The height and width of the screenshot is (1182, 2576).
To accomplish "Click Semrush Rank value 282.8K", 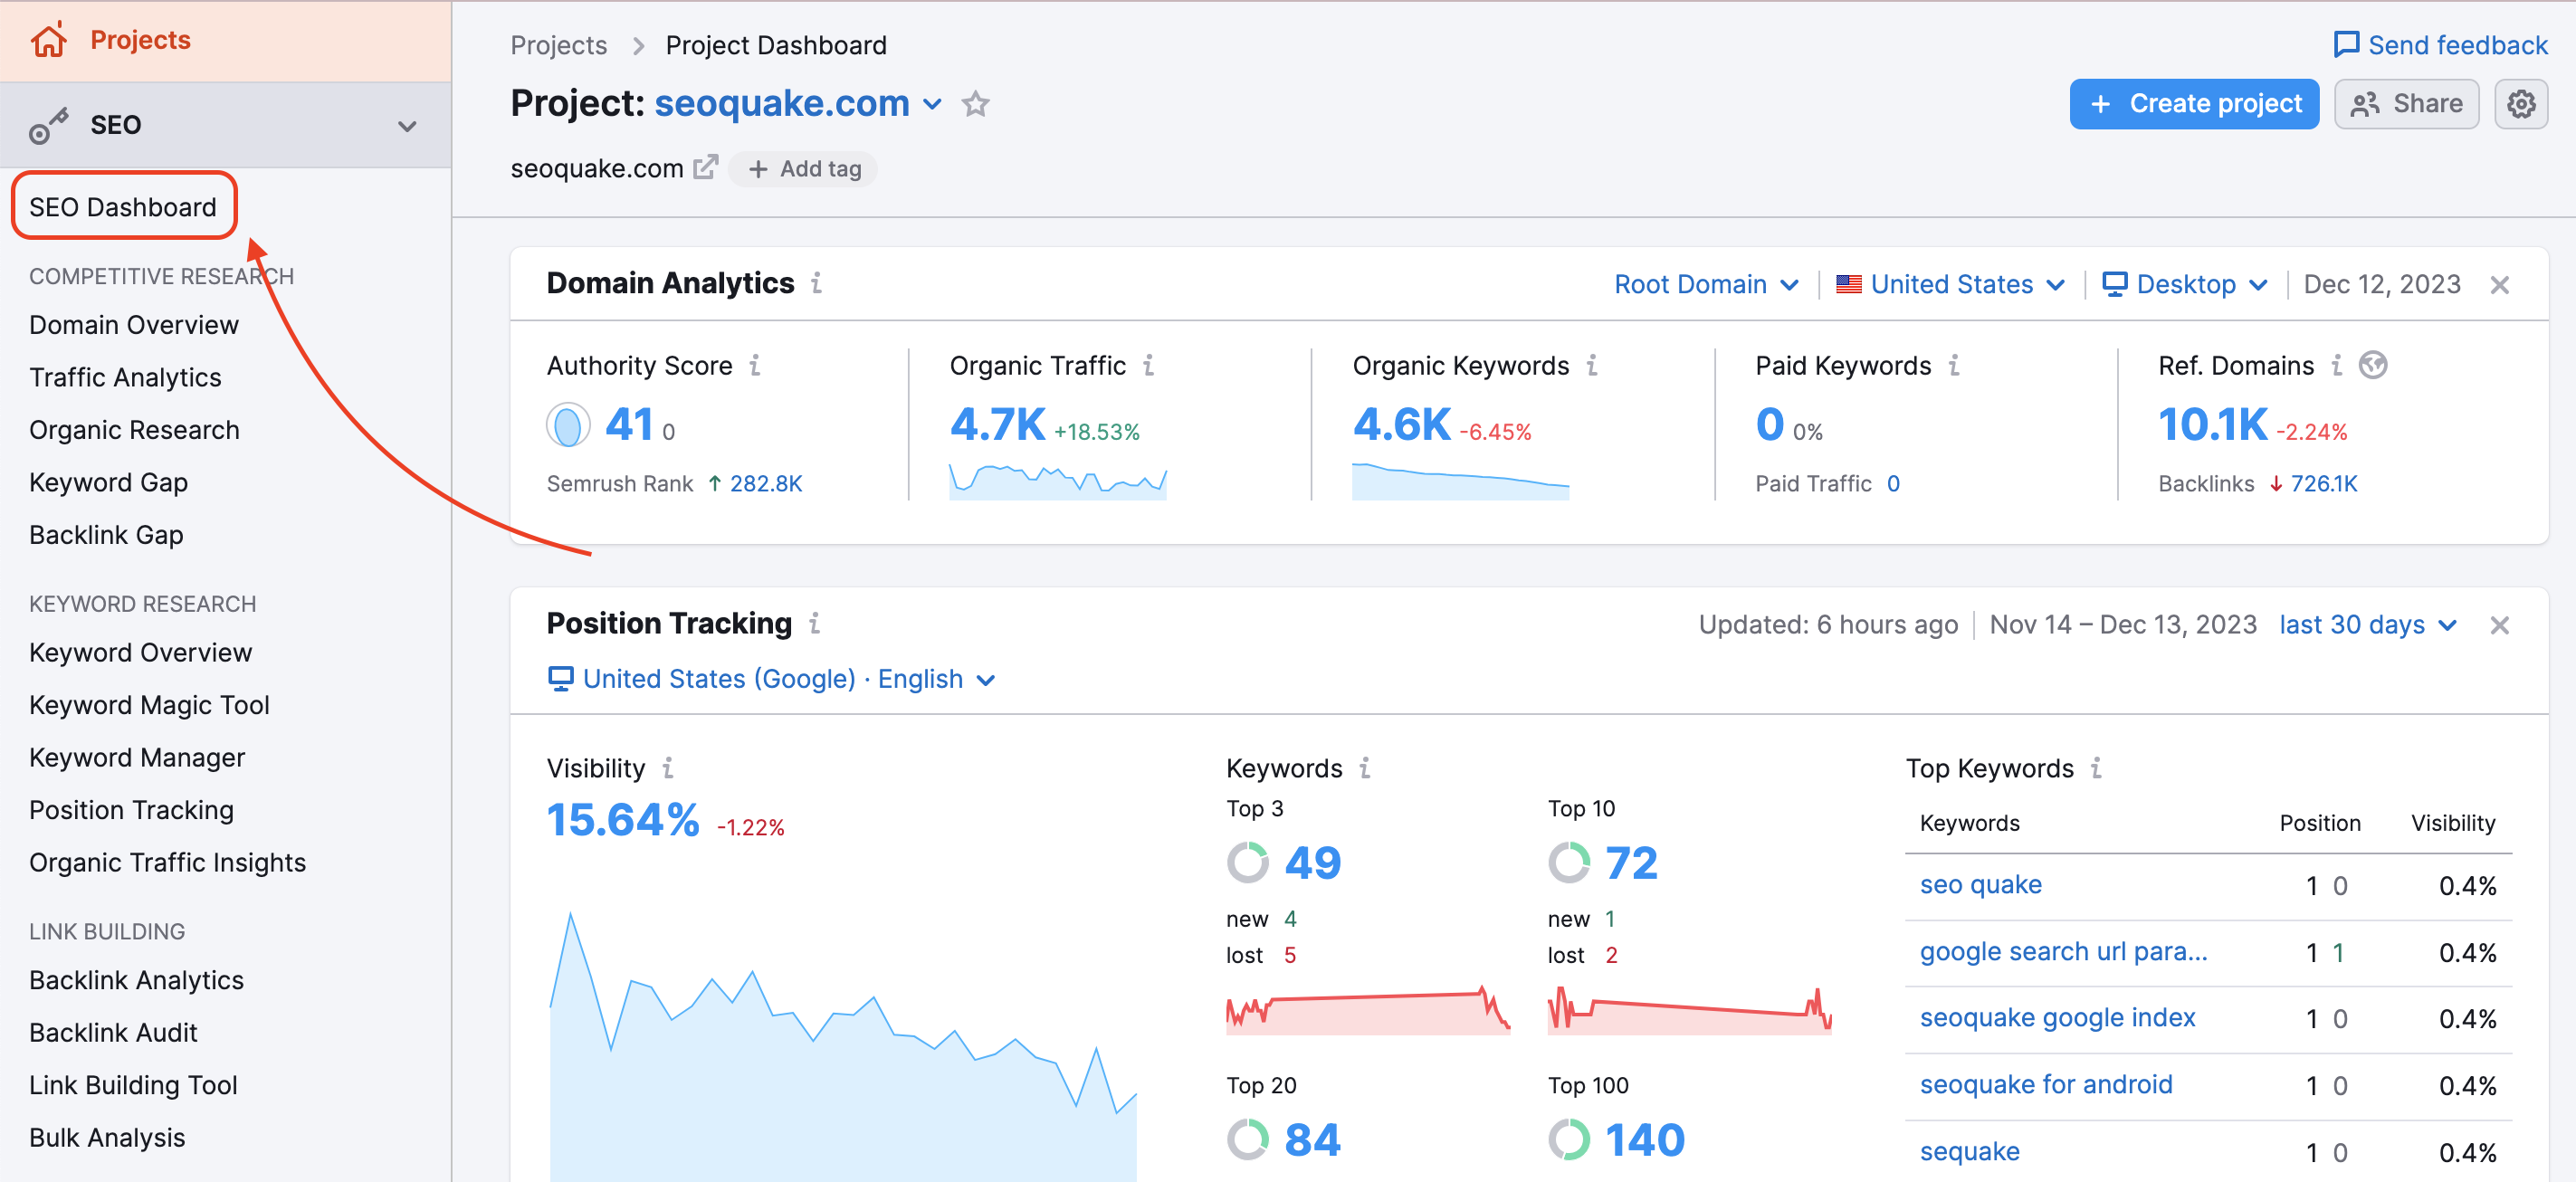I will click(765, 484).
